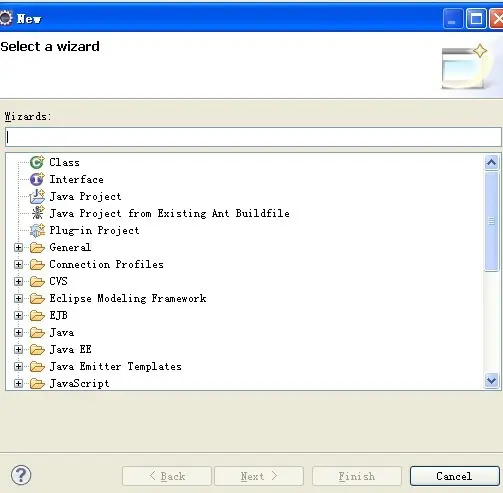This screenshot has height=493, width=503.
Task: Click the Finish button
Action: tap(357, 476)
